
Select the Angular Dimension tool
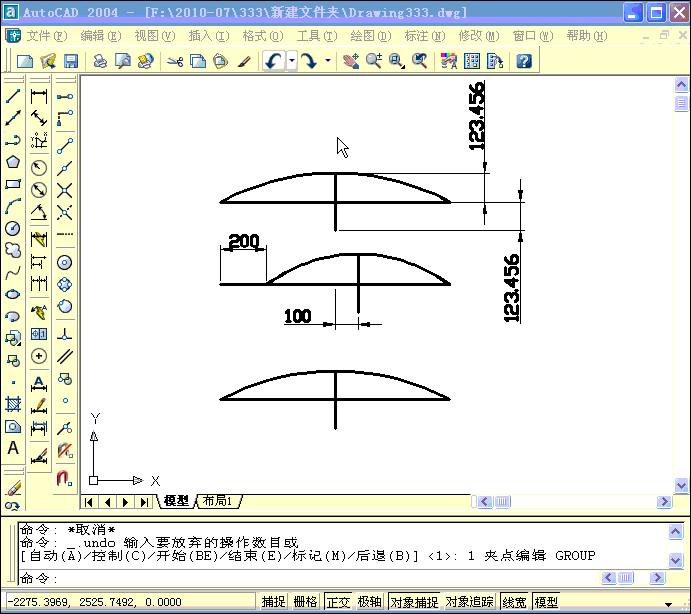[39, 212]
